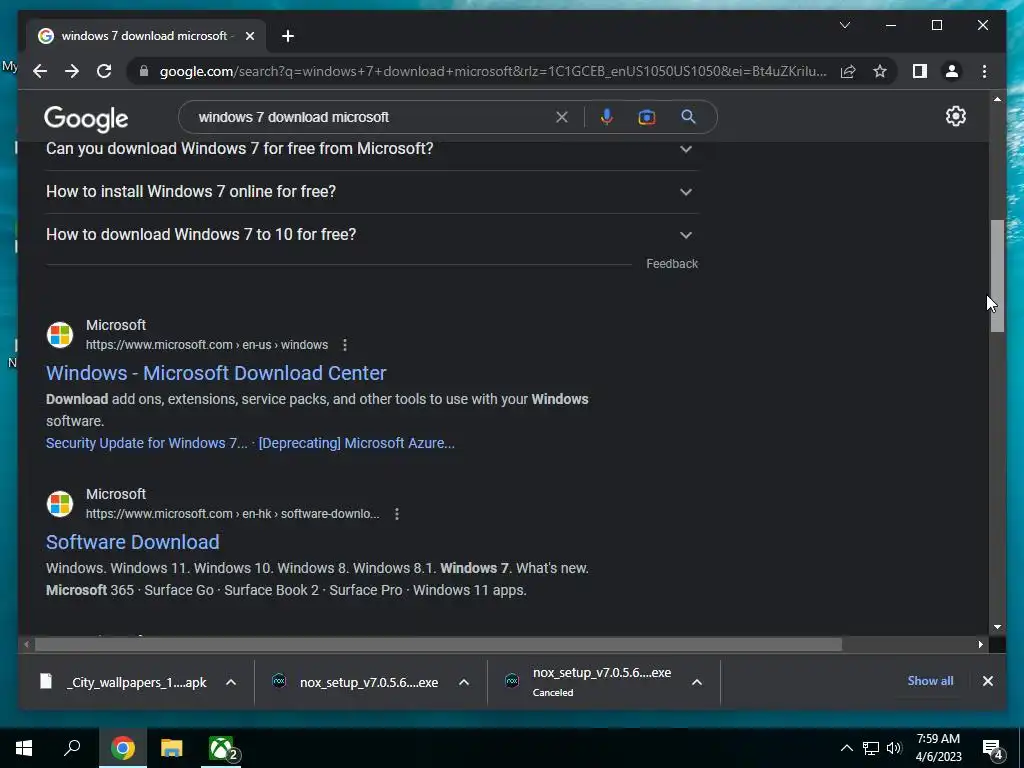This screenshot has width=1024, height=768.
Task: View site information padlock icon
Action: (x=144, y=71)
